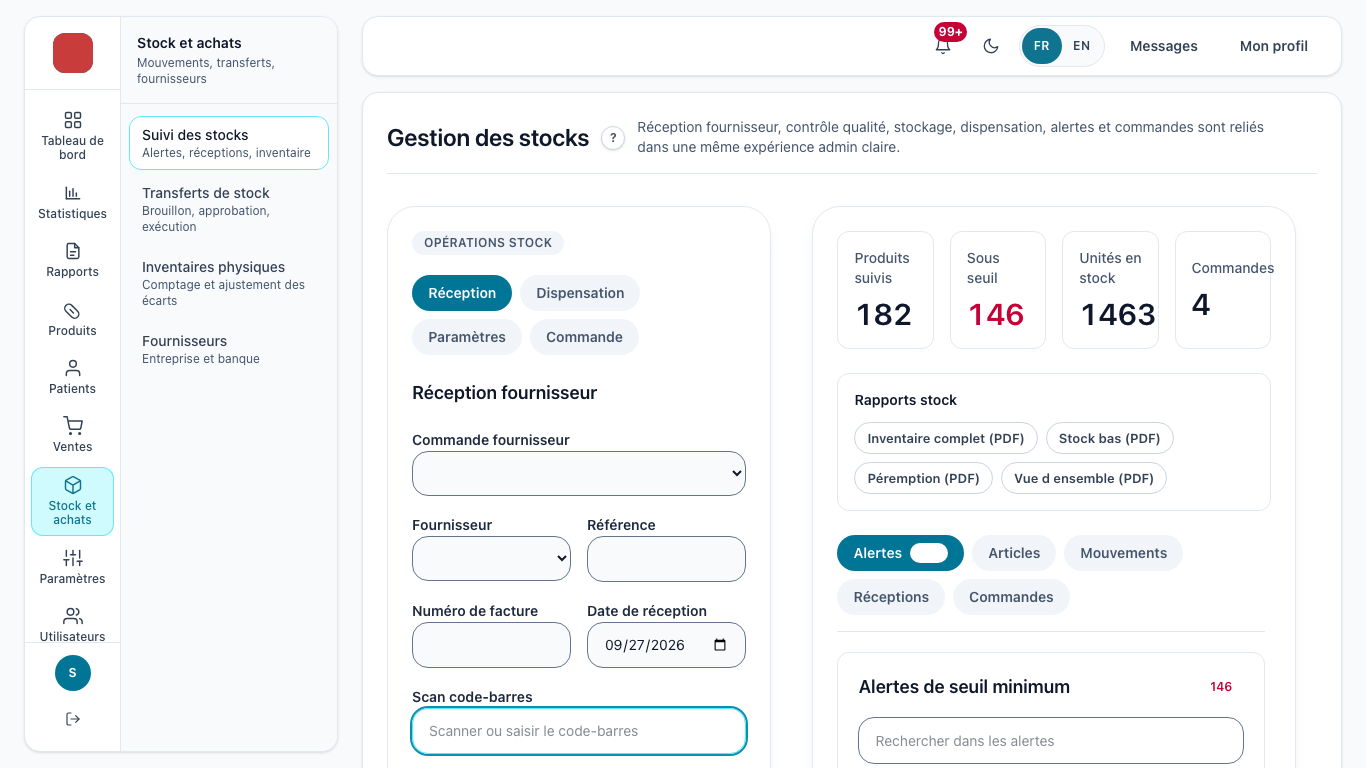Switch language to EN
The height and width of the screenshot is (768, 1366).
tap(1081, 46)
